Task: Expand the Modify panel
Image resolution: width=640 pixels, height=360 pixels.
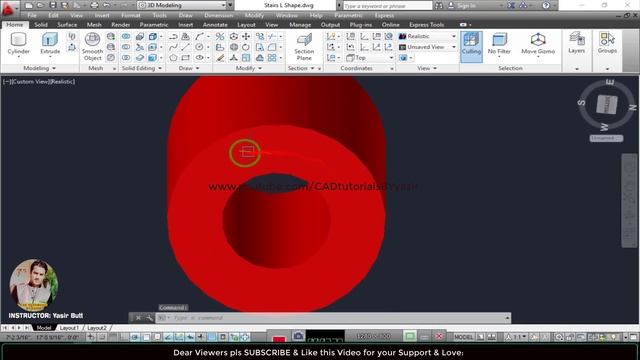Action: point(249,68)
